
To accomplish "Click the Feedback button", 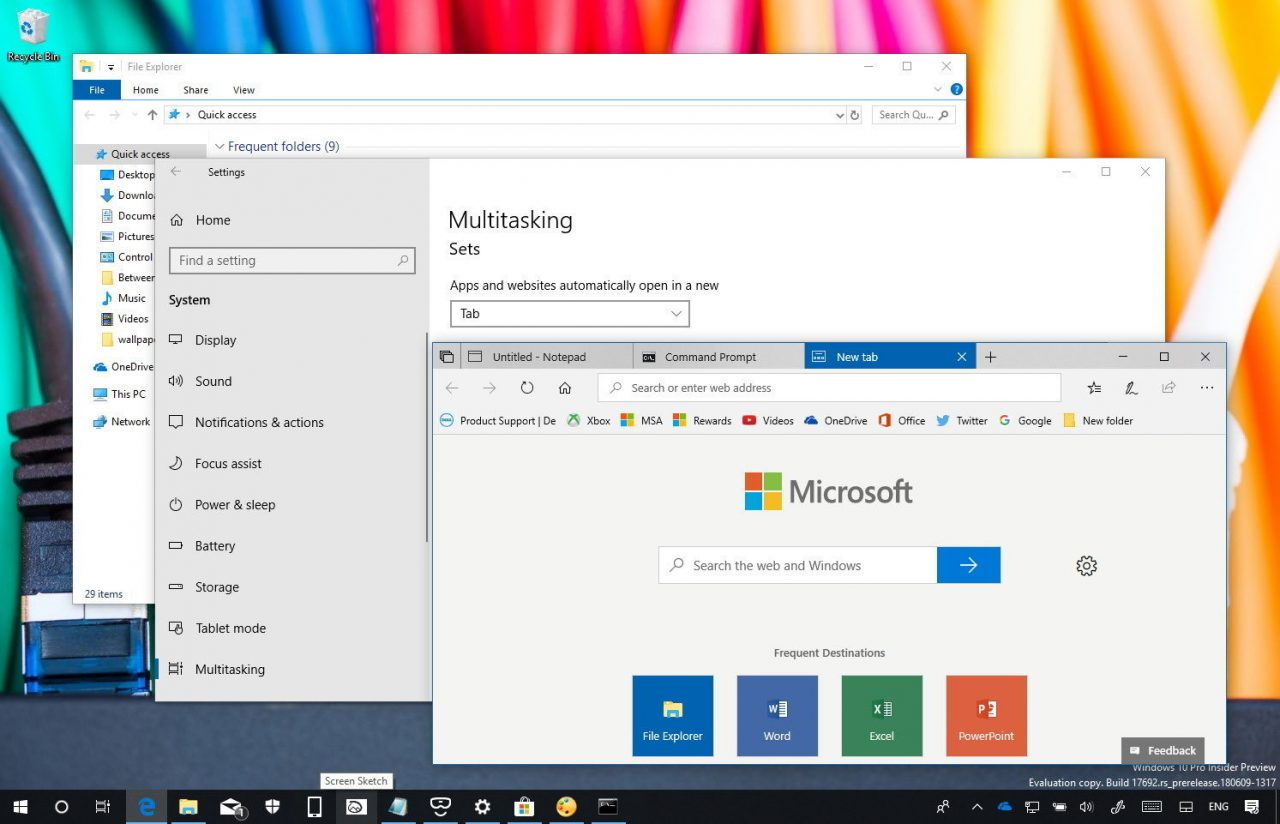I will point(1162,751).
